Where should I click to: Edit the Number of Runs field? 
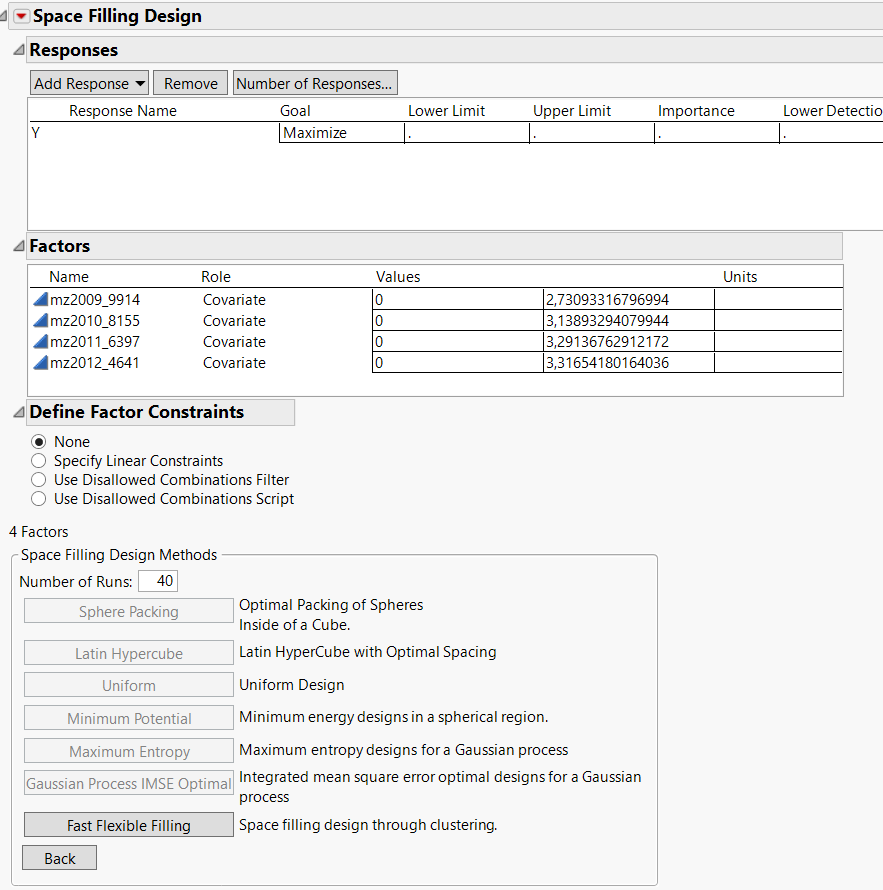157,580
